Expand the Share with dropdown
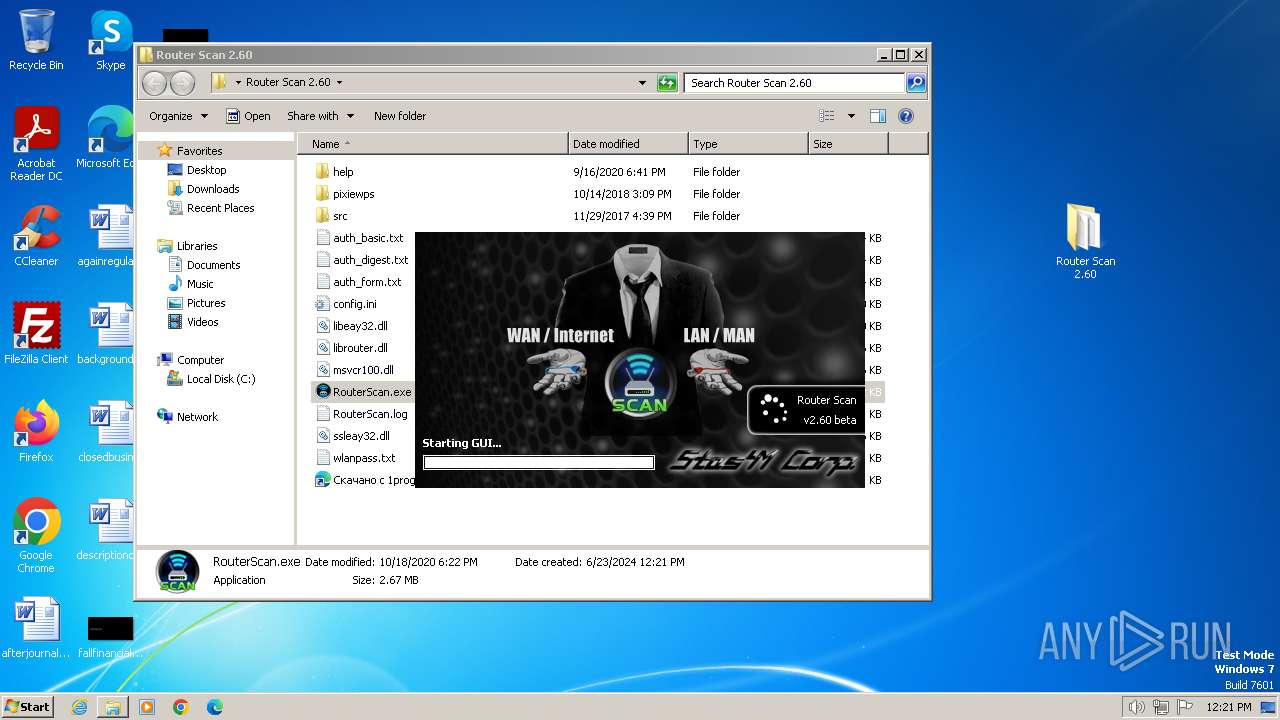The height and width of the screenshot is (720, 1280). coord(320,116)
